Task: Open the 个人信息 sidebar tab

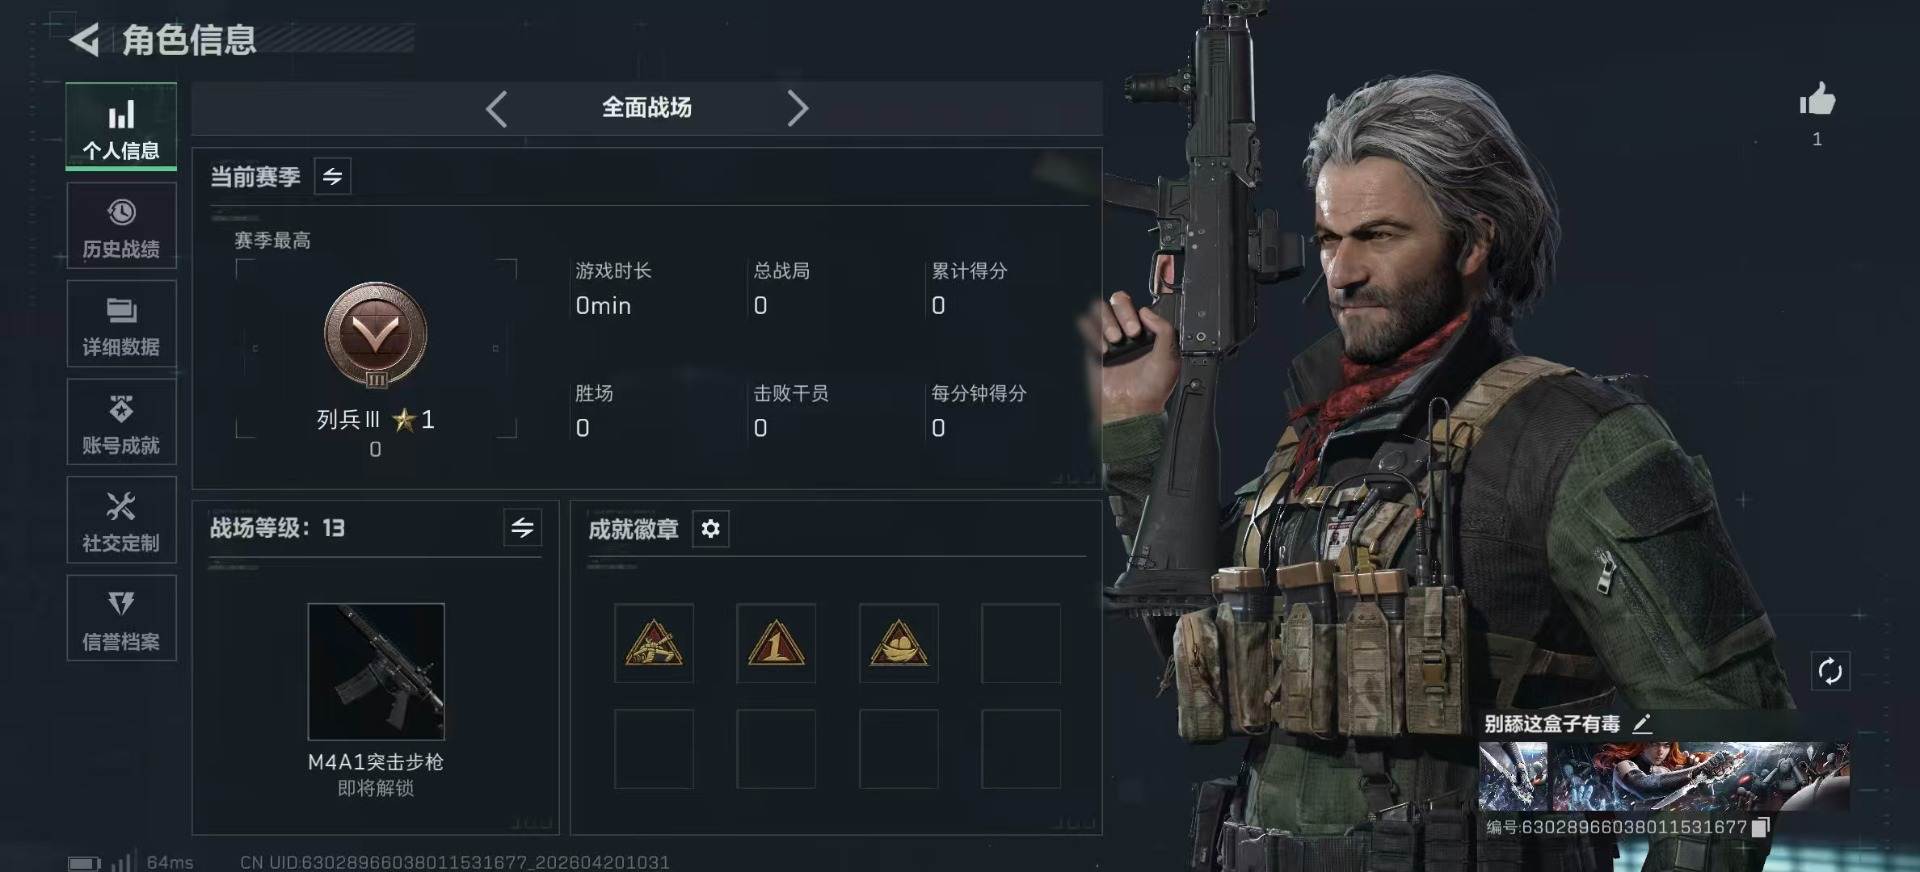Action: 121,126
